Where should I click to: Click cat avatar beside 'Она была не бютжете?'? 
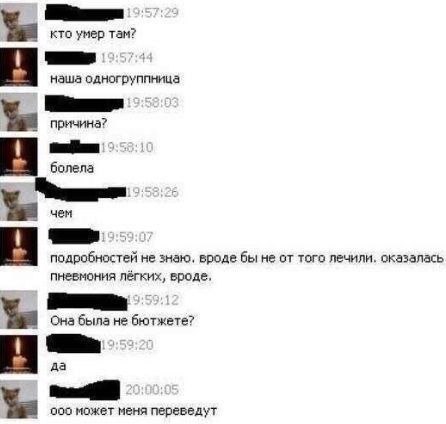pos(19,309)
